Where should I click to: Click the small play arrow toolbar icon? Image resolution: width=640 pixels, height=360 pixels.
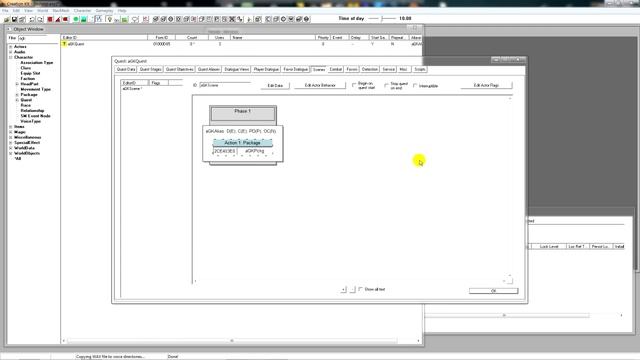249,19
